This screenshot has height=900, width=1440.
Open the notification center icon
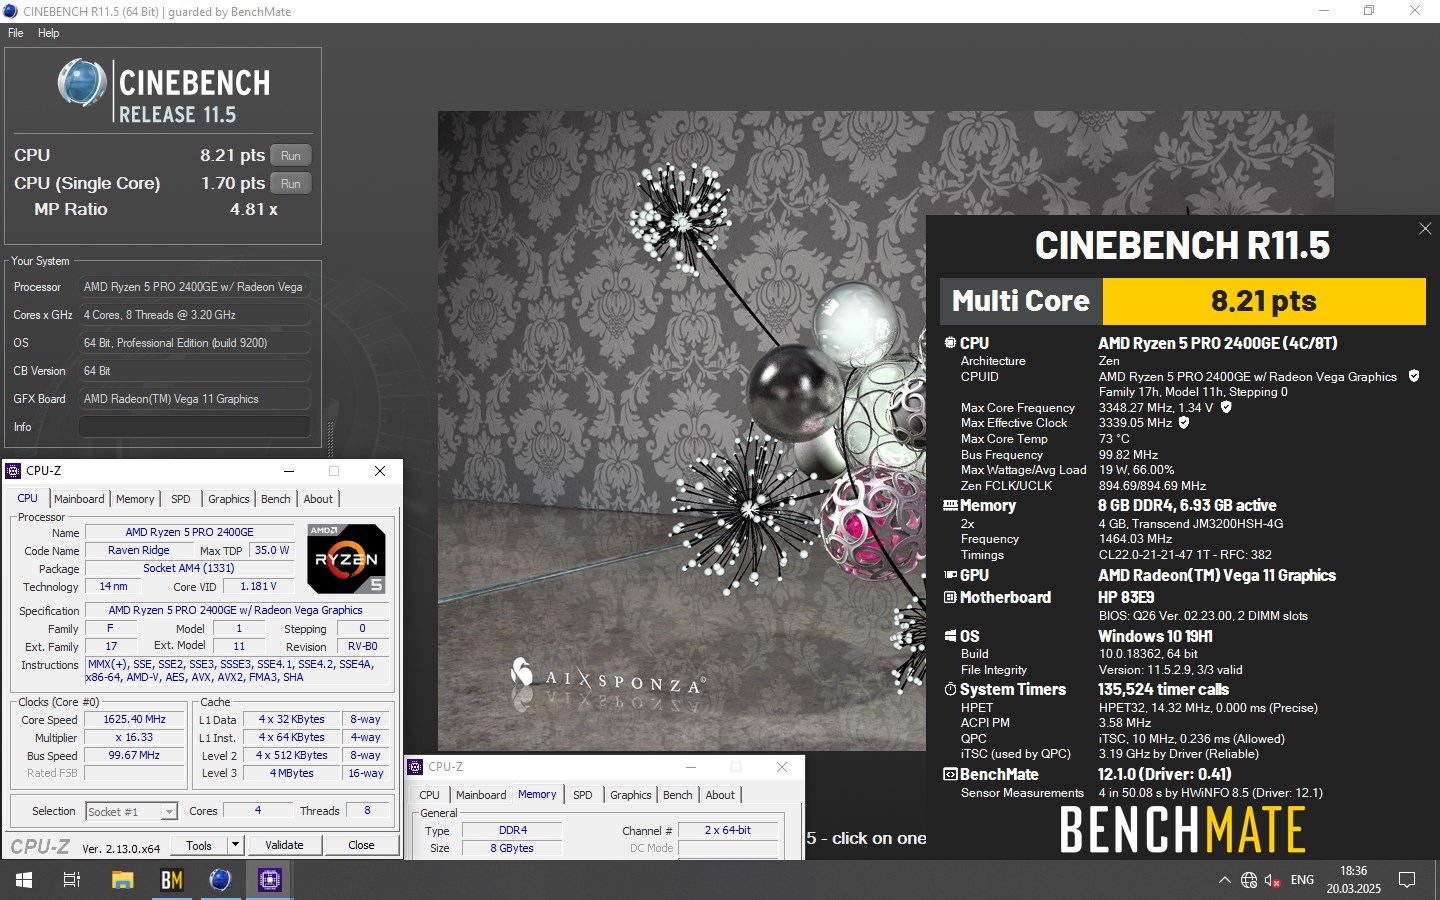coord(1407,880)
